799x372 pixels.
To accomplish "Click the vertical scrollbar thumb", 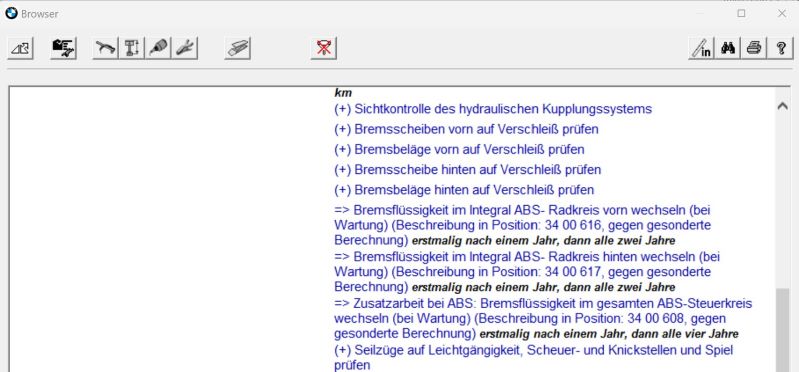I will point(782,330).
